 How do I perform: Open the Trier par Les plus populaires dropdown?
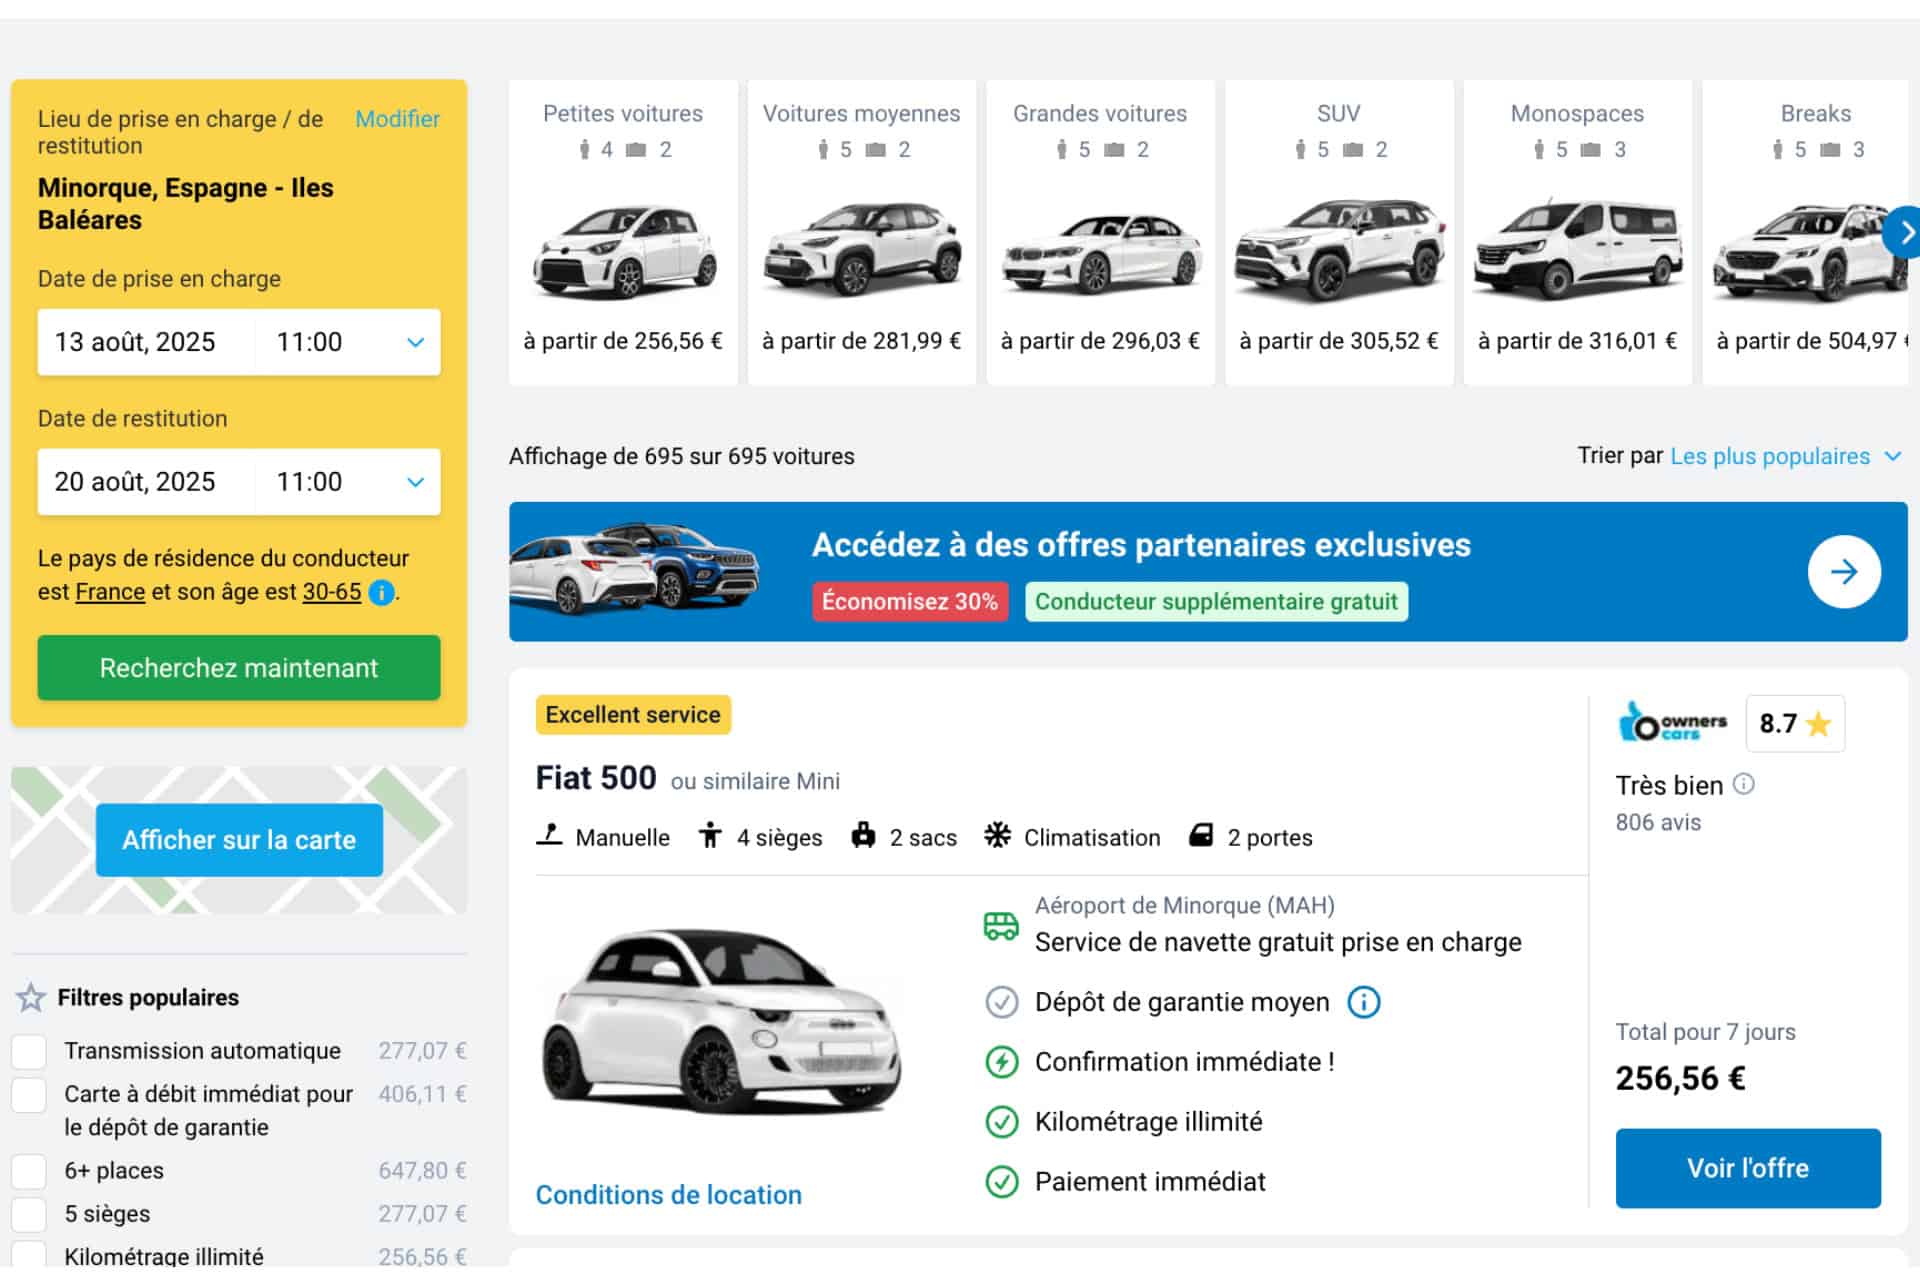tap(1785, 456)
